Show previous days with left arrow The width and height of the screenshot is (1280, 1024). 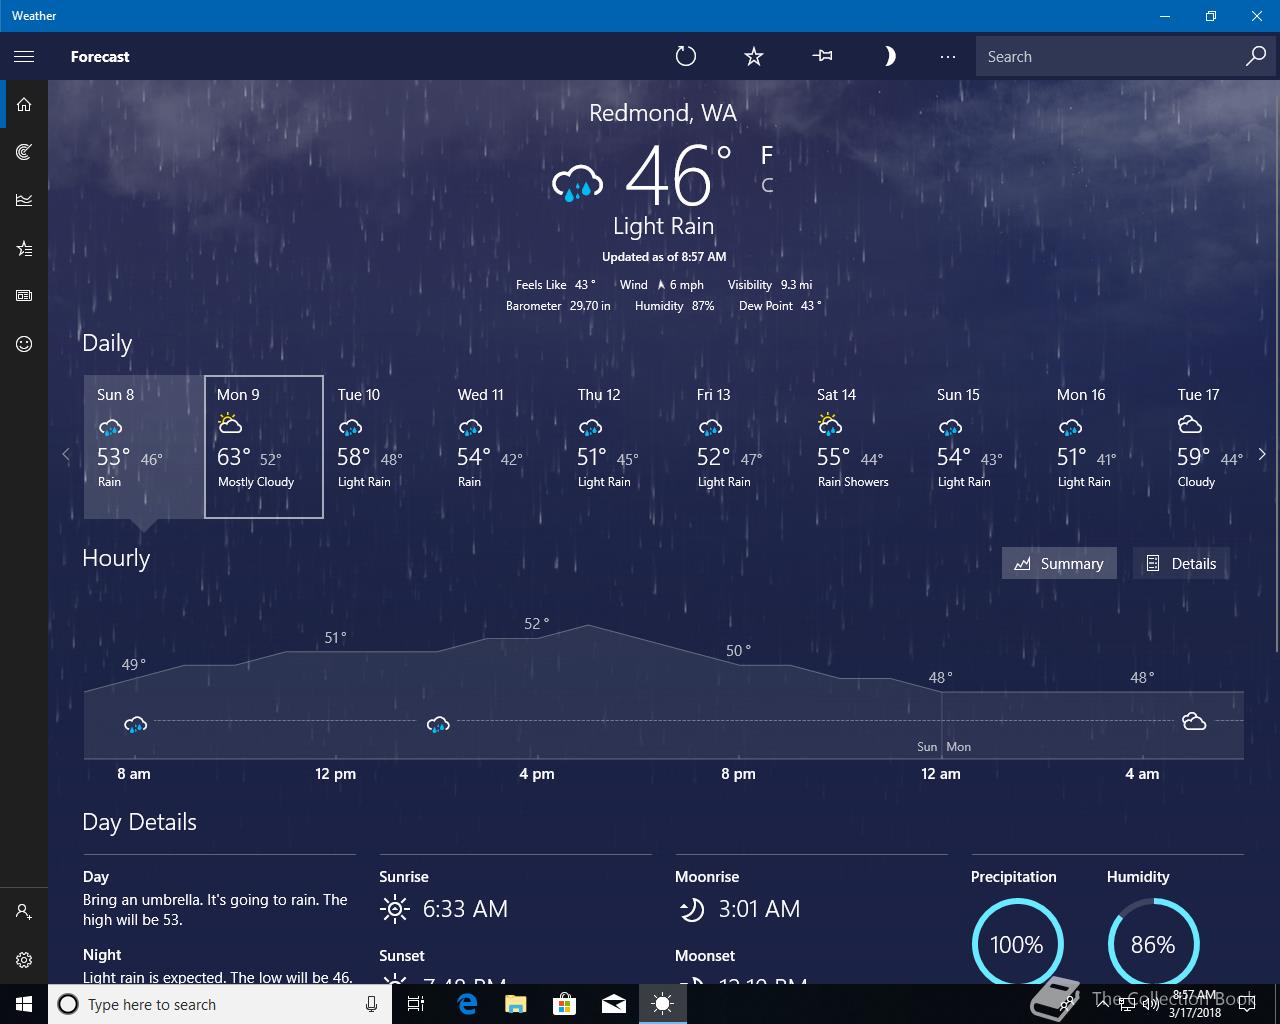[x=66, y=454]
